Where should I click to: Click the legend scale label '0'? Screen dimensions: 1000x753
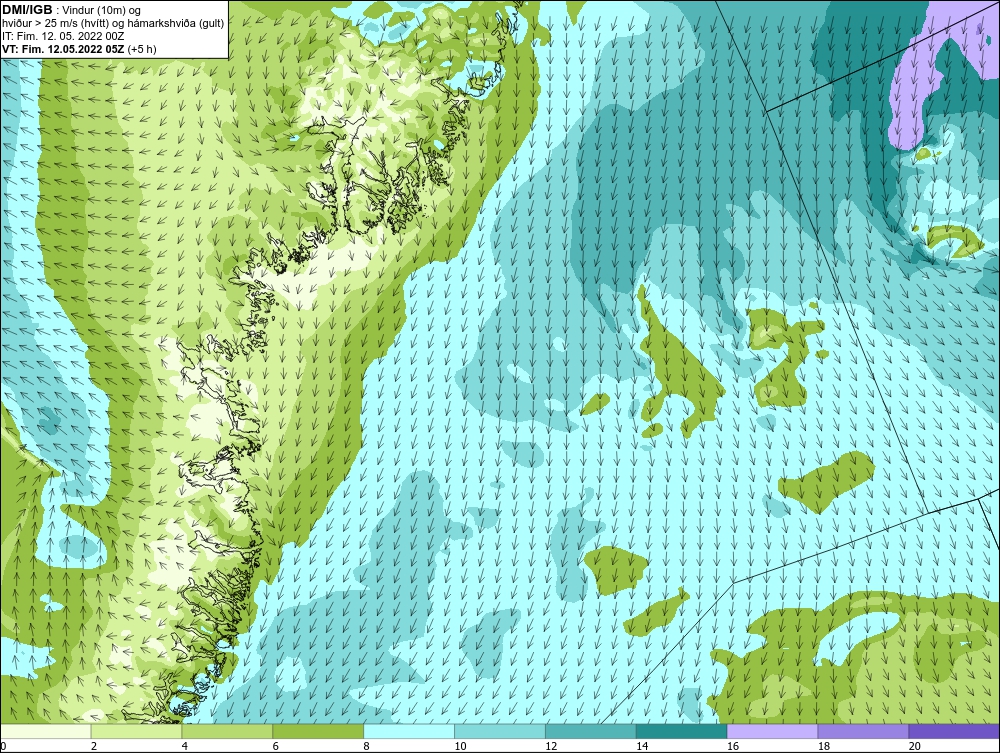click(3, 746)
